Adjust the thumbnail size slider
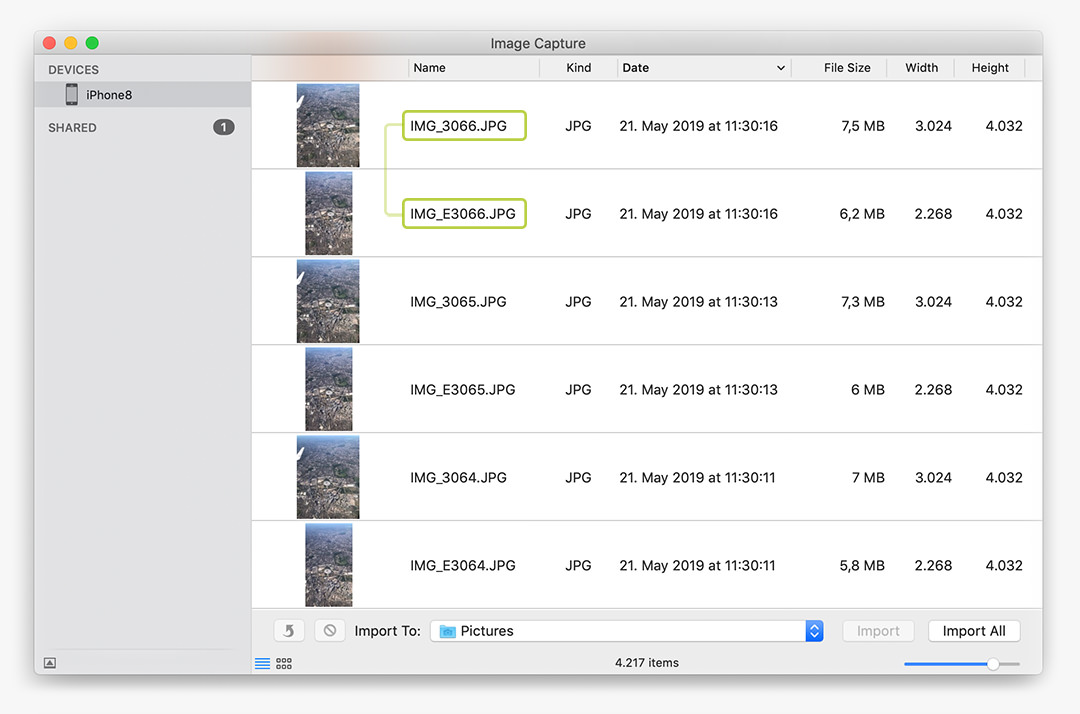Image resolution: width=1080 pixels, height=714 pixels. click(x=992, y=664)
